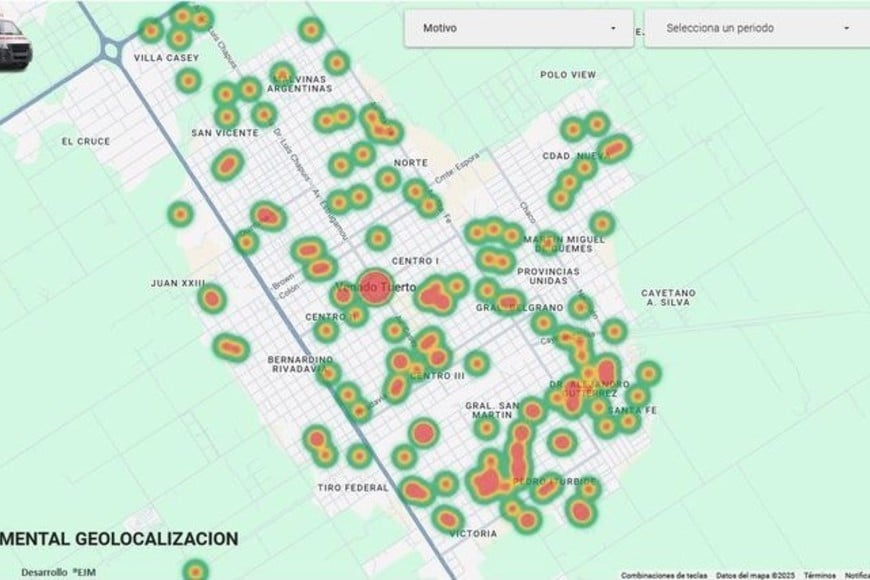Click the Cayetano A. Silva label
Image resolution: width=870 pixels, height=580 pixels.
click(x=668, y=298)
